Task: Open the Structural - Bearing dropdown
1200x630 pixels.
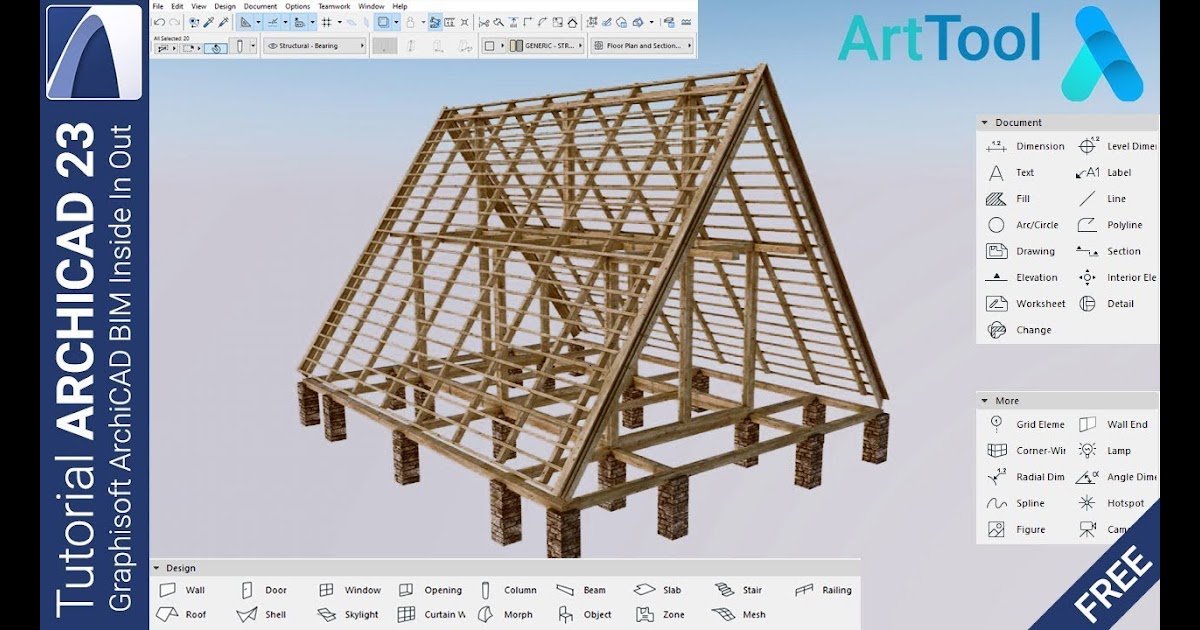Action: [315, 46]
